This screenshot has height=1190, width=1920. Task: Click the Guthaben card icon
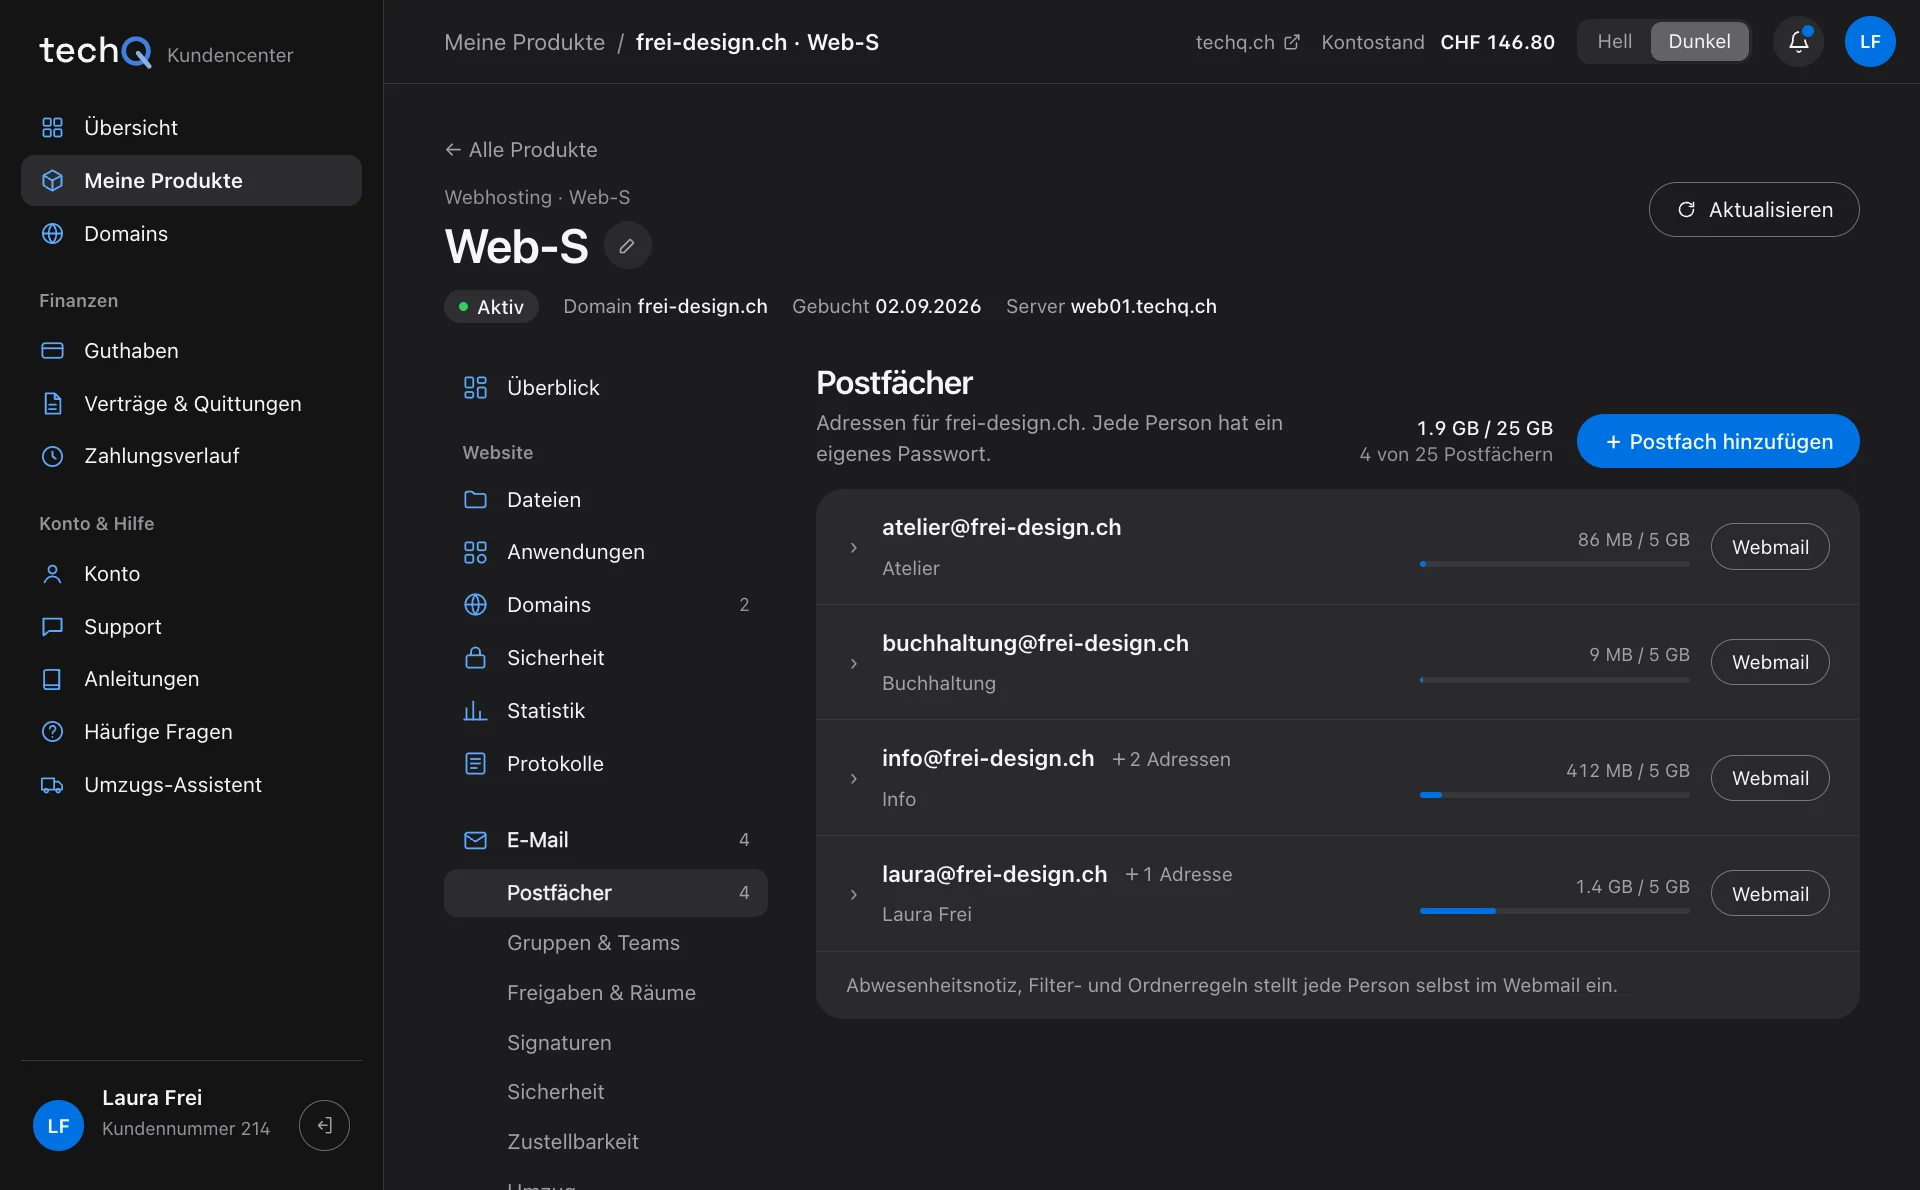click(x=52, y=351)
